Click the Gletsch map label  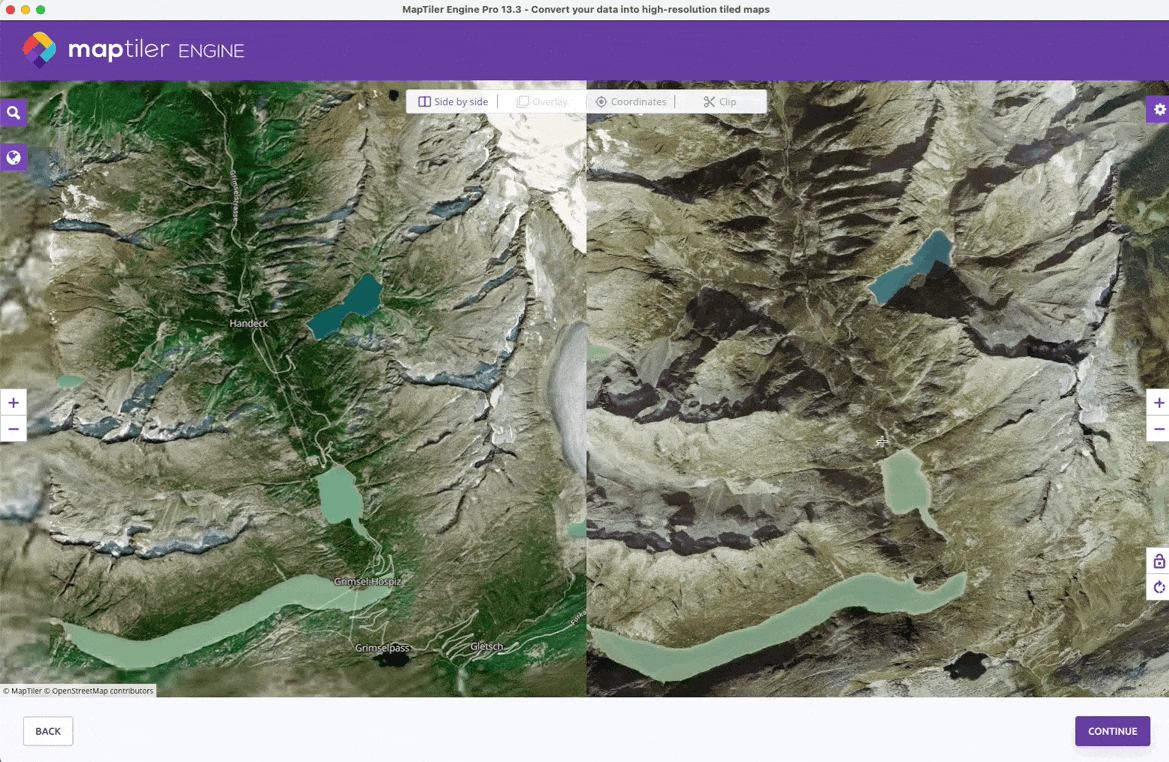487,646
